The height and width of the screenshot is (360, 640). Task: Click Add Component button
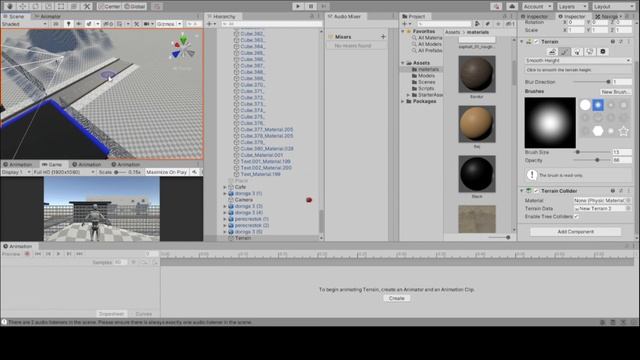[x=576, y=232]
